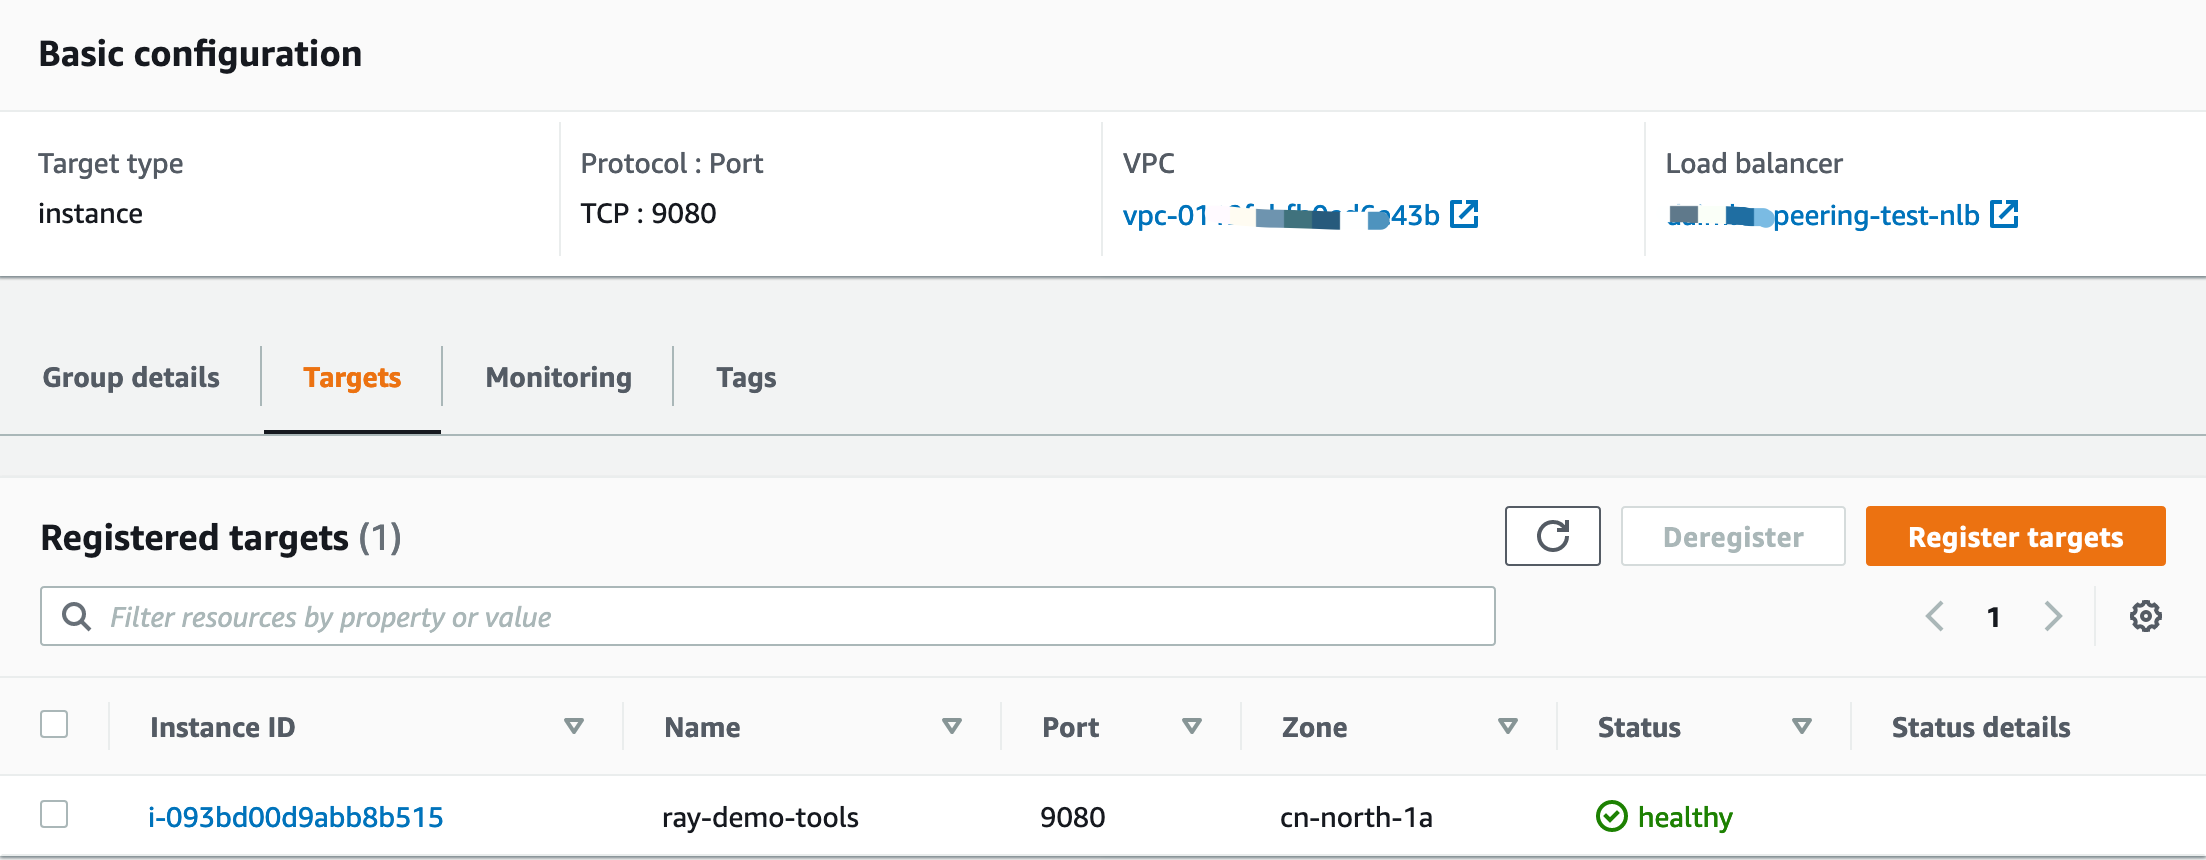Open VPC external link icon
Image resolution: width=2206 pixels, height=860 pixels.
click(1464, 214)
